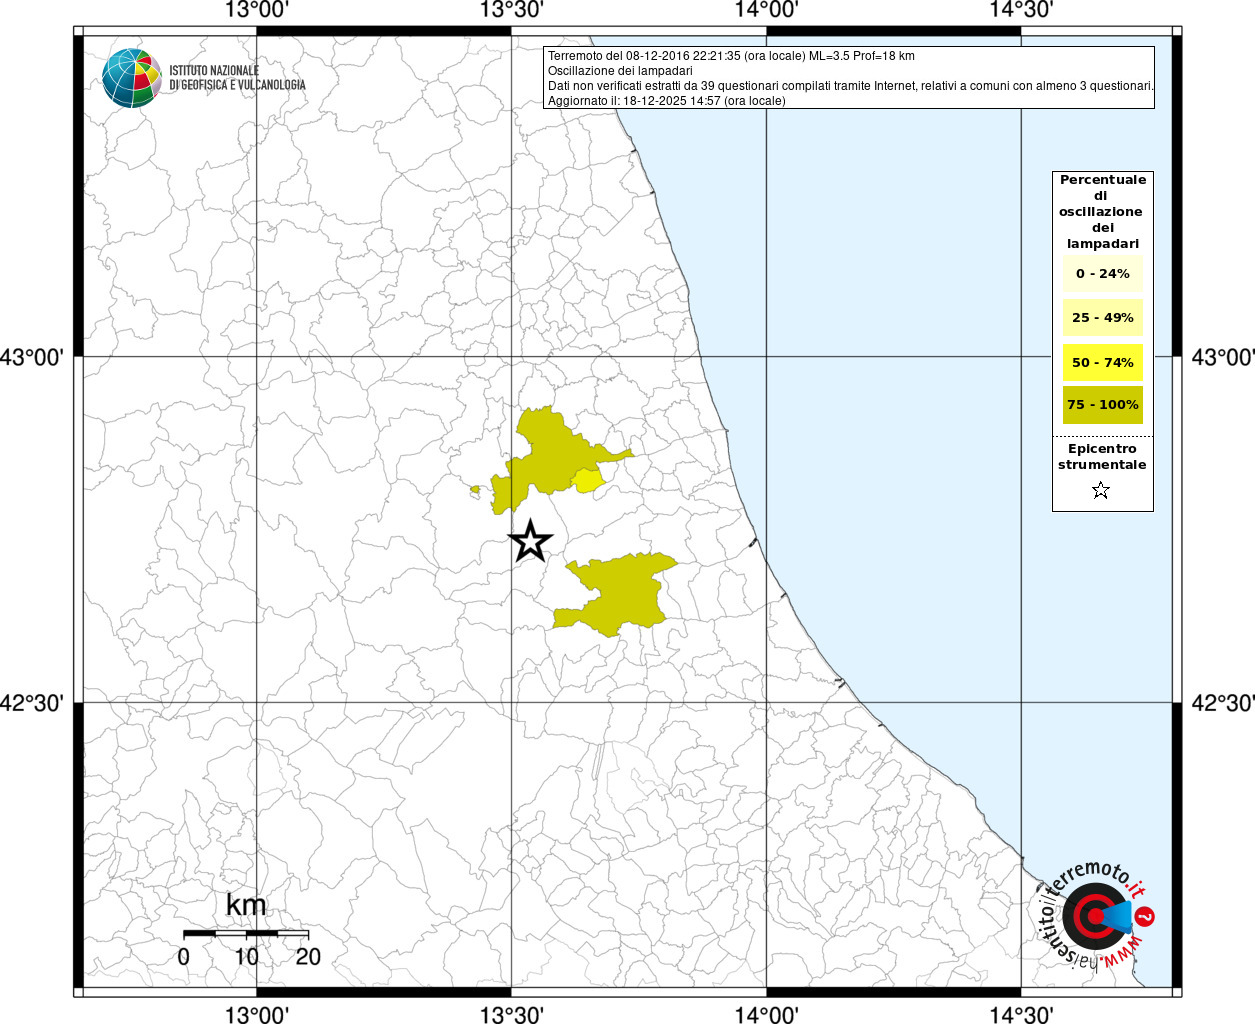Click the scale bar '20' label
Image resolution: width=1255 pixels, height=1024 pixels.
point(308,957)
